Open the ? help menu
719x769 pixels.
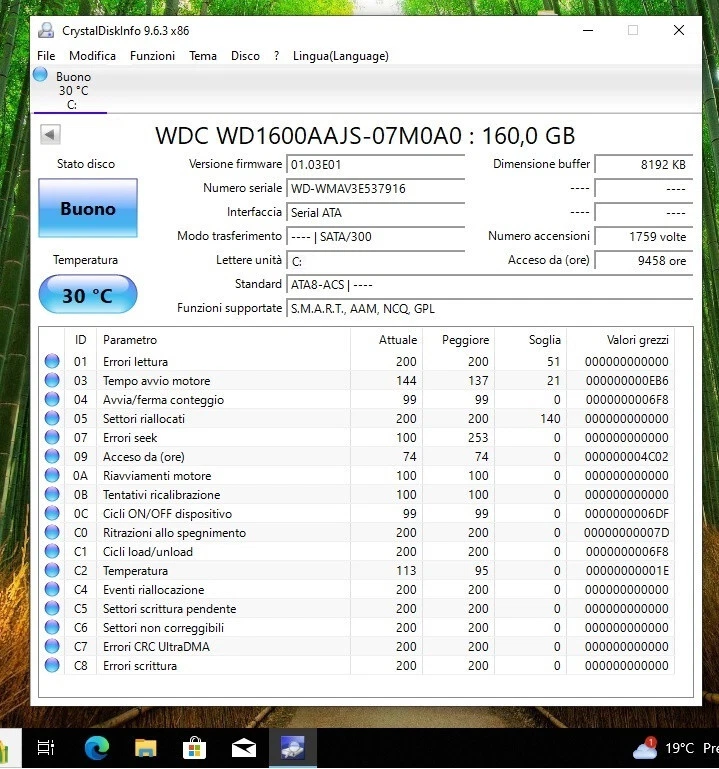coord(277,56)
